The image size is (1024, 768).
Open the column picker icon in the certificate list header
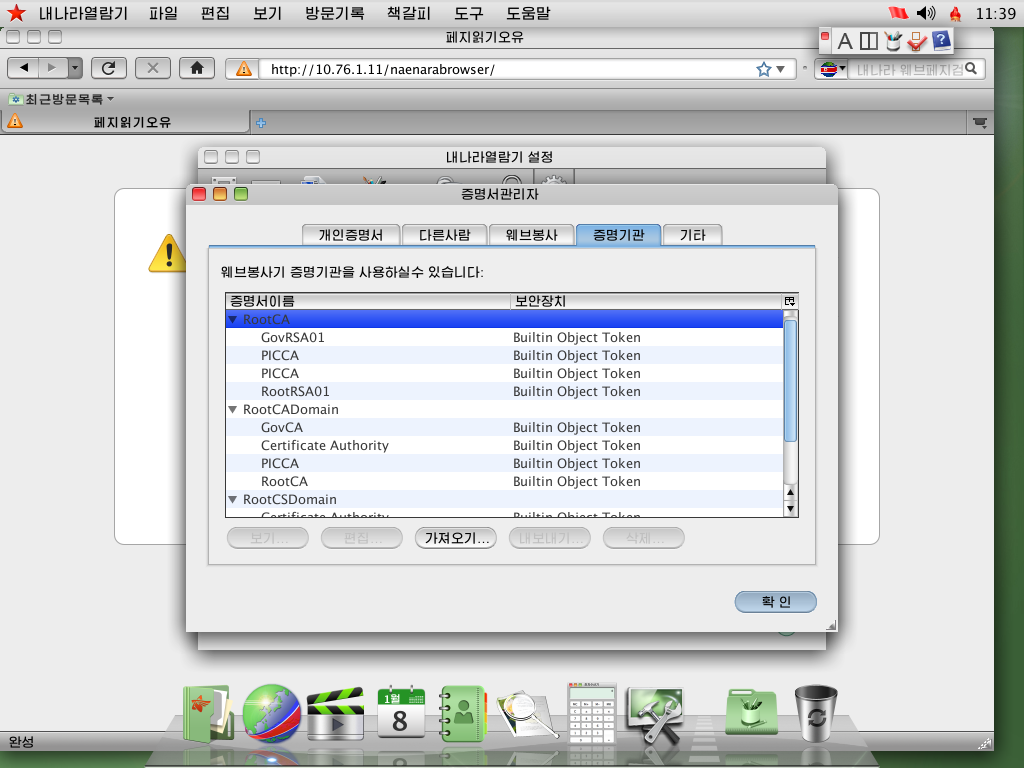coord(790,301)
